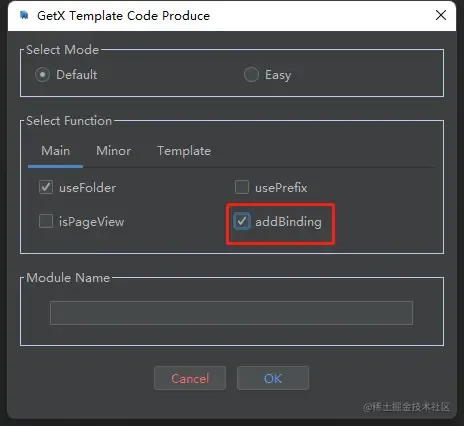Click the watermark text at bottom right
Image resolution: width=464 pixels, height=426 pixels.
pyautogui.click(x=406, y=407)
